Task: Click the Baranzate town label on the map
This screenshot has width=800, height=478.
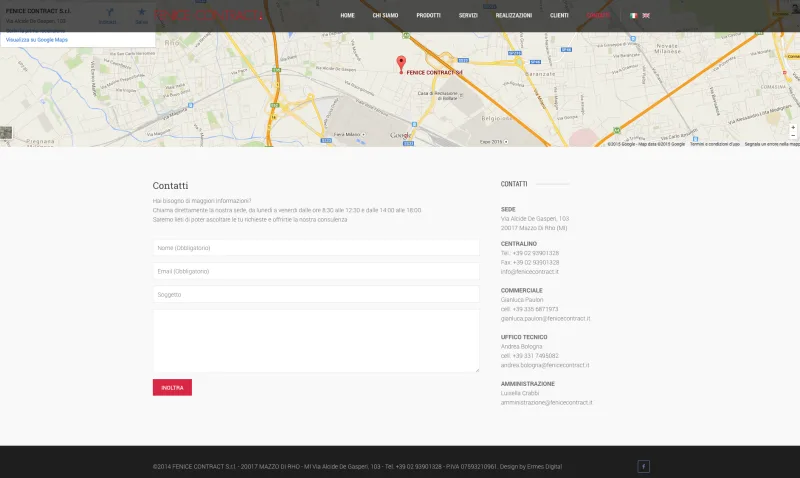Action: point(540,74)
